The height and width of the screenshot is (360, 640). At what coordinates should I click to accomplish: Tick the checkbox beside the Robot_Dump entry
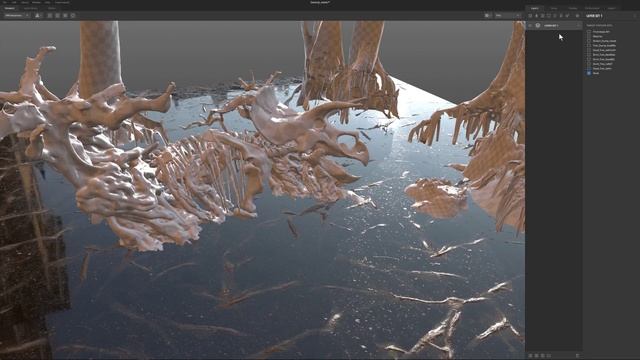click(x=589, y=41)
